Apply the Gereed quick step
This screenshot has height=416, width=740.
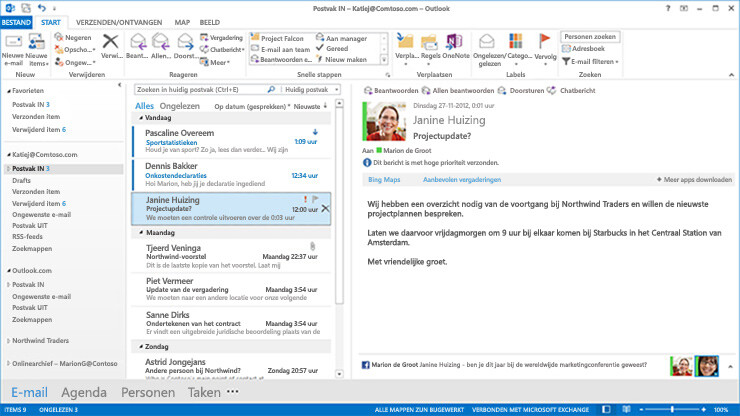tap(332, 49)
